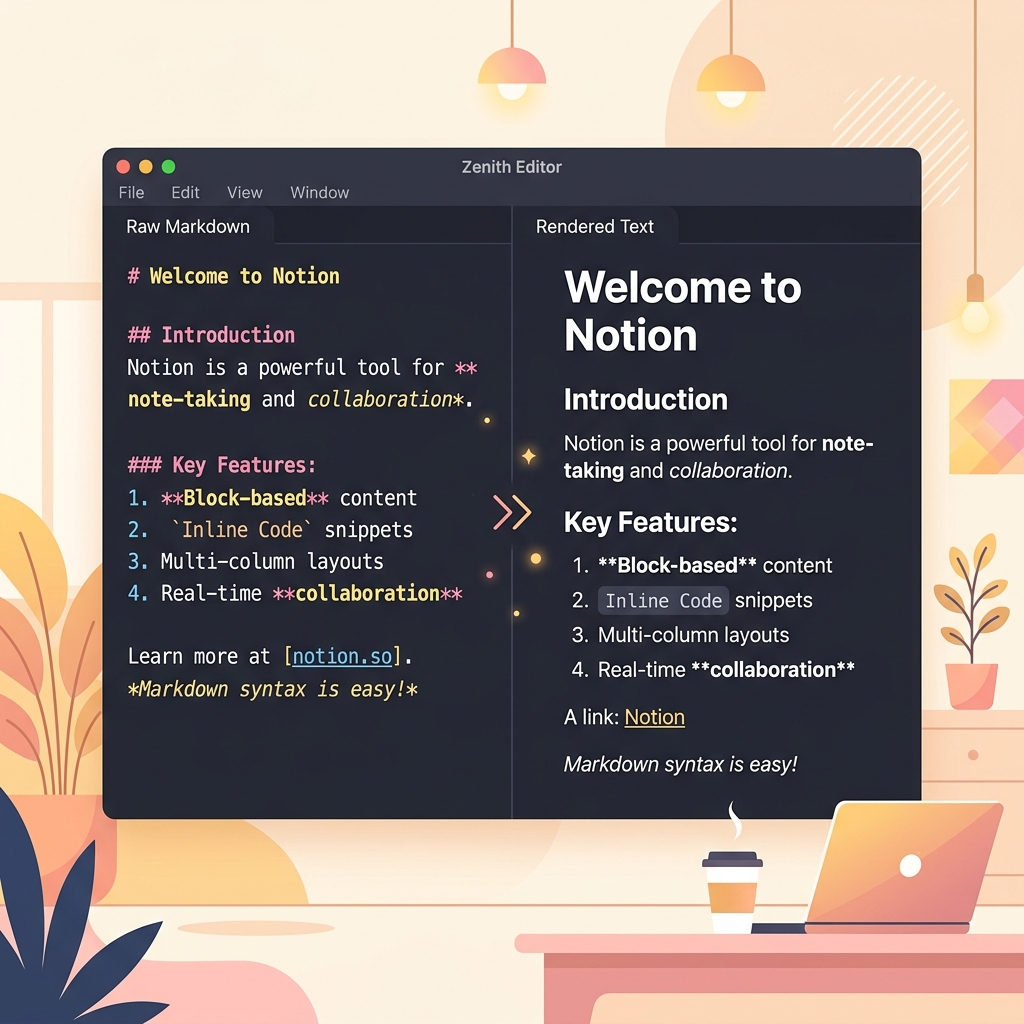Switch to the Rendered Text tab
The image size is (1024, 1024).
click(x=594, y=227)
